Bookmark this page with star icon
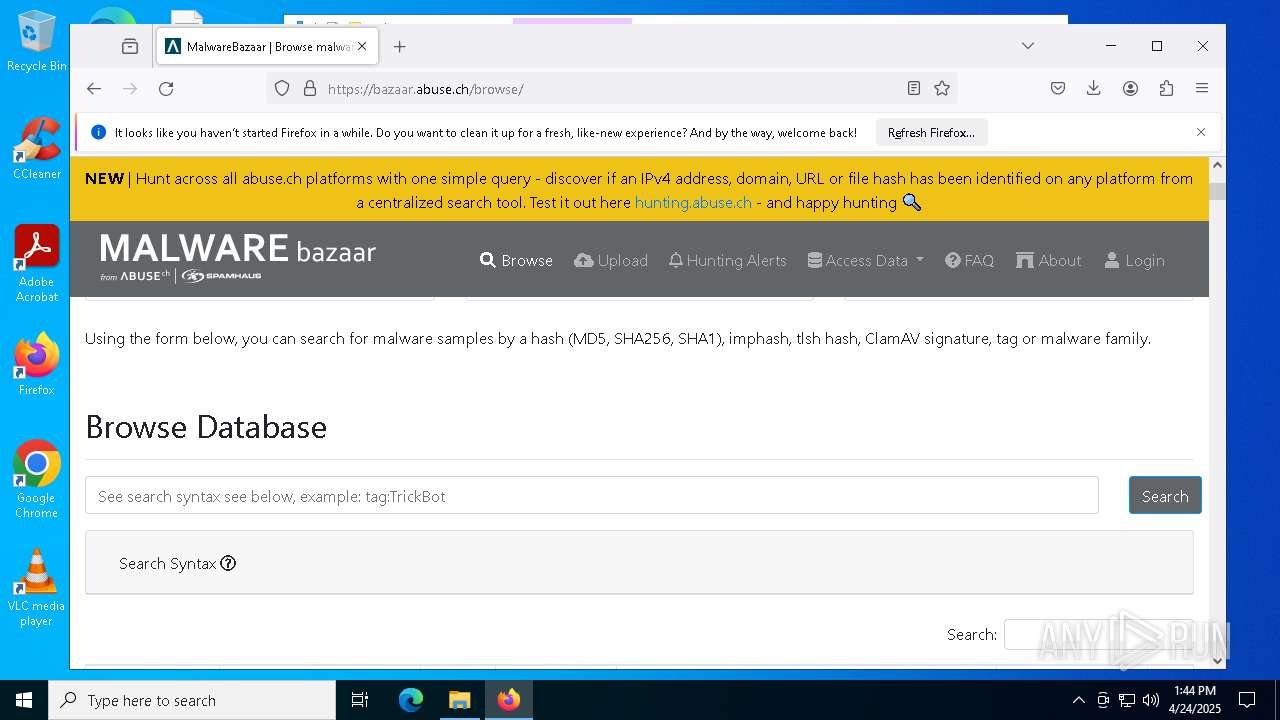Screen dimensions: 1280x720 [x=942, y=89]
